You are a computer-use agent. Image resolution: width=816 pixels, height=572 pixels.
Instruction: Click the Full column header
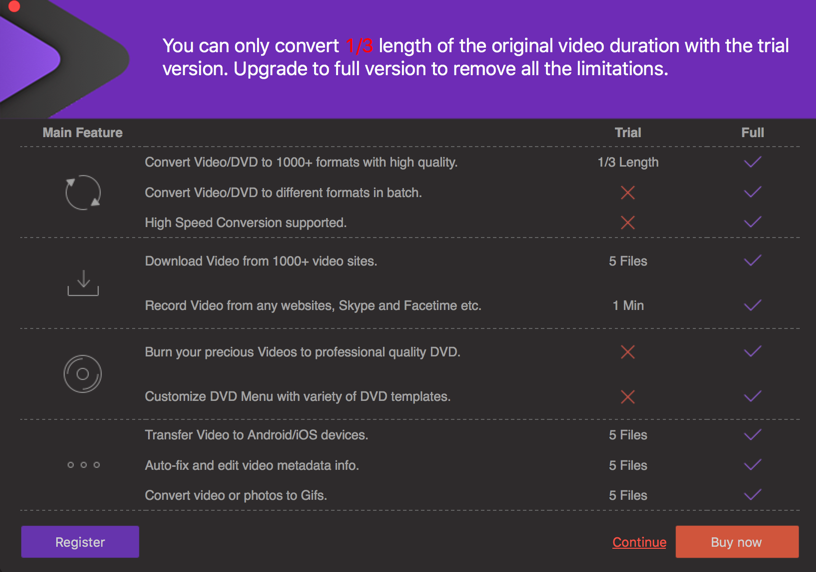pos(753,132)
